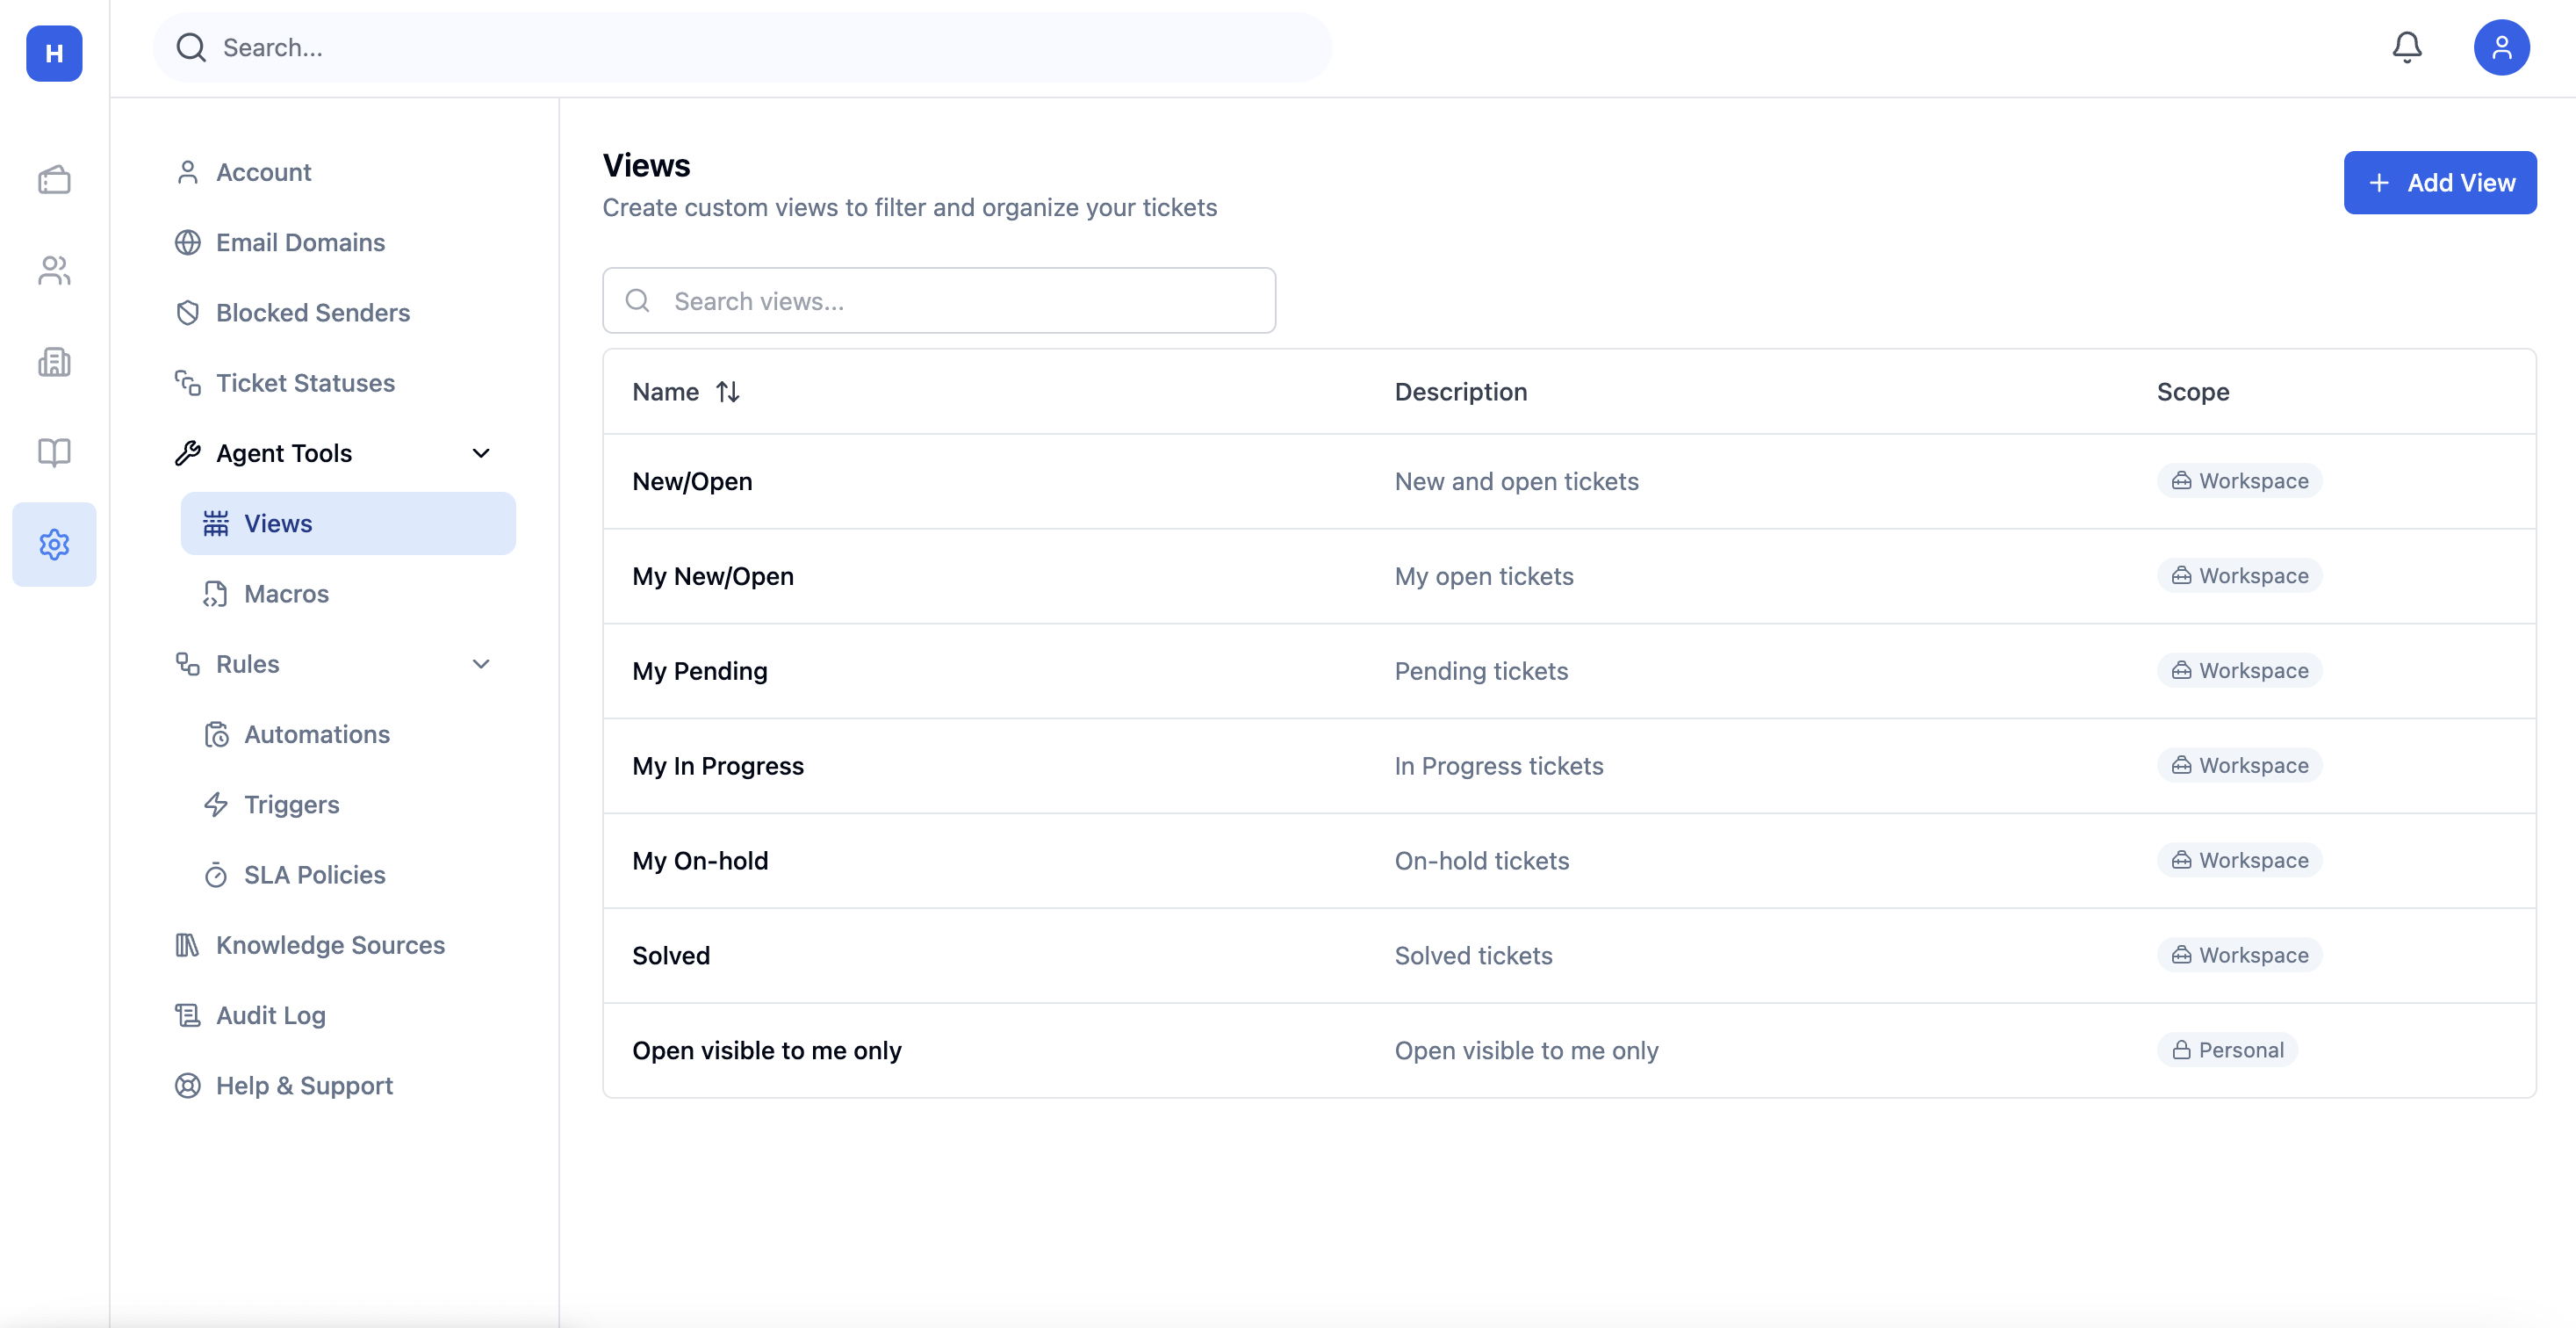Open the organizations icon in the left rail
Screen dimensions: 2576x1328
point(53,362)
